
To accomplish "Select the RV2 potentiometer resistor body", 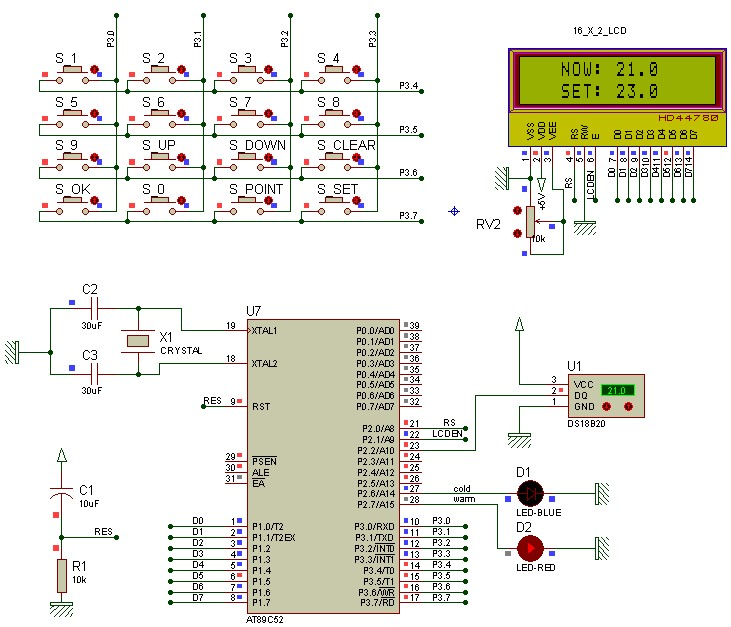I will (x=530, y=221).
